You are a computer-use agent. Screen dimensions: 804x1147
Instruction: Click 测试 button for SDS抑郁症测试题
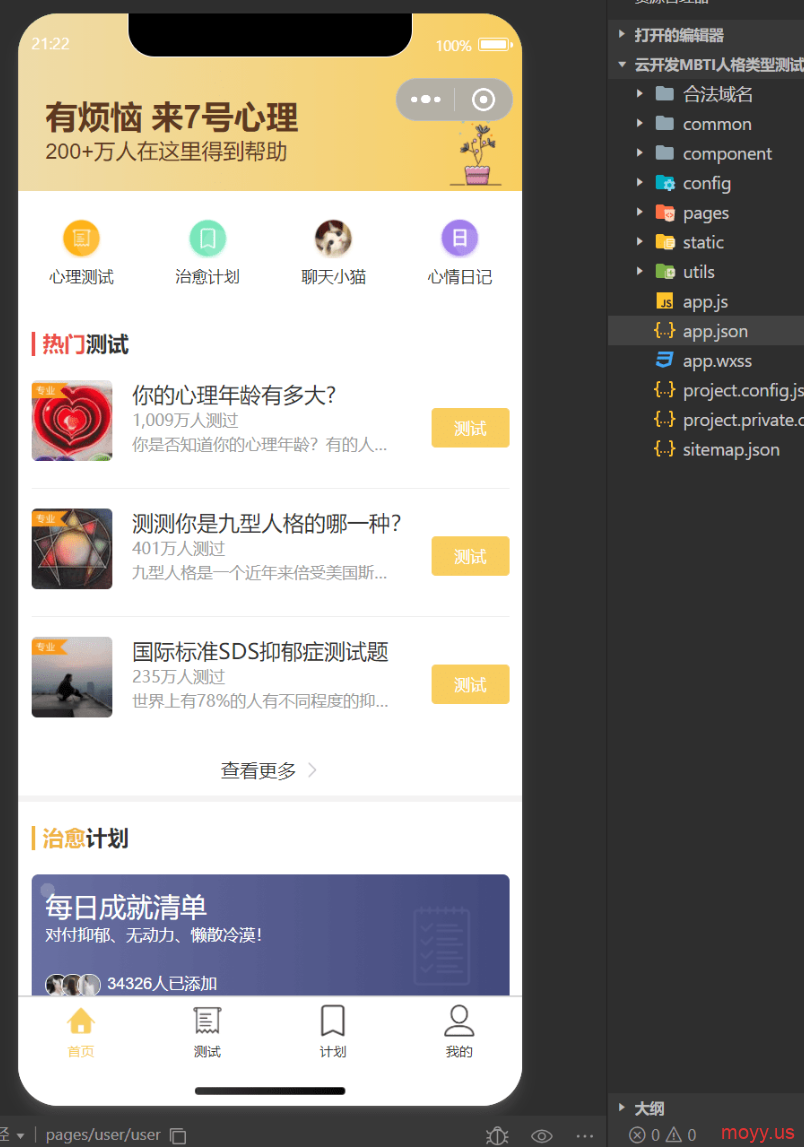point(470,685)
